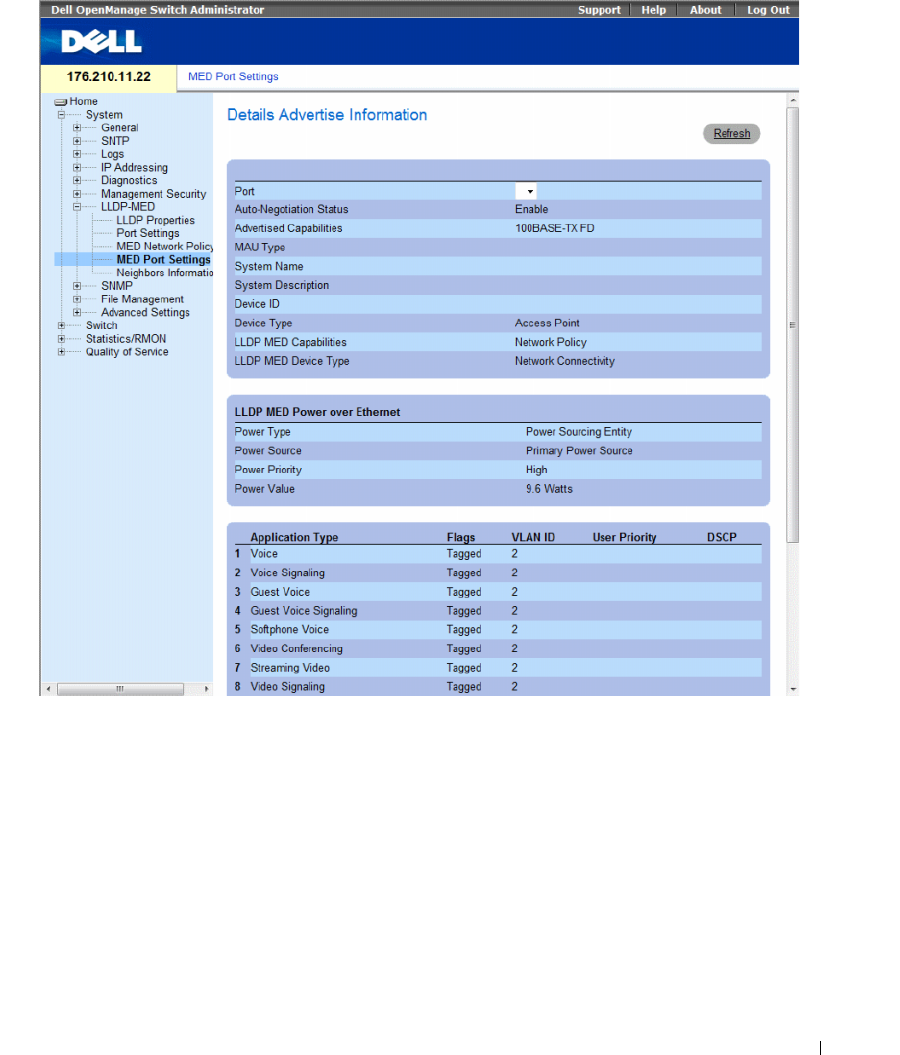Click main vertical scrollbar down arrow
The image size is (900, 1055).
pyautogui.click(x=793, y=689)
